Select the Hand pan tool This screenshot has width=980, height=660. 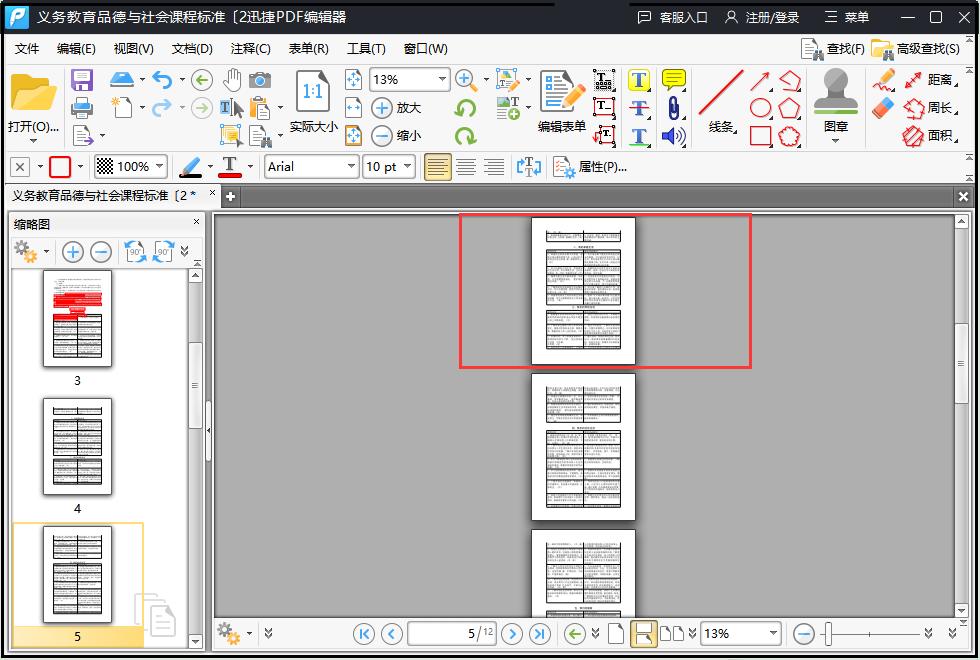coord(232,80)
